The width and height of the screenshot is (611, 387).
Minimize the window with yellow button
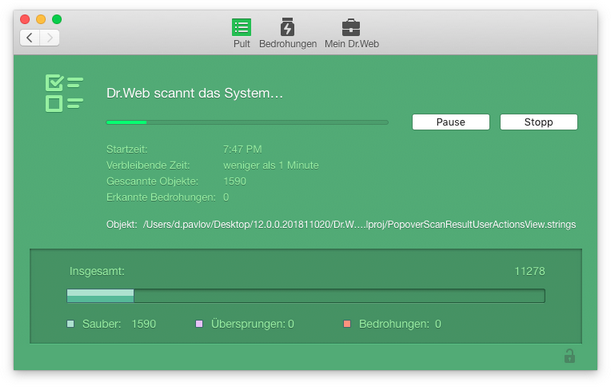click(41, 19)
